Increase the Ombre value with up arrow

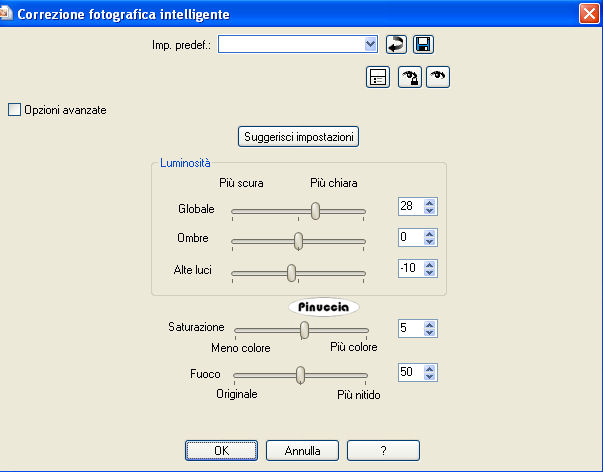pyautogui.click(x=430, y=233)
